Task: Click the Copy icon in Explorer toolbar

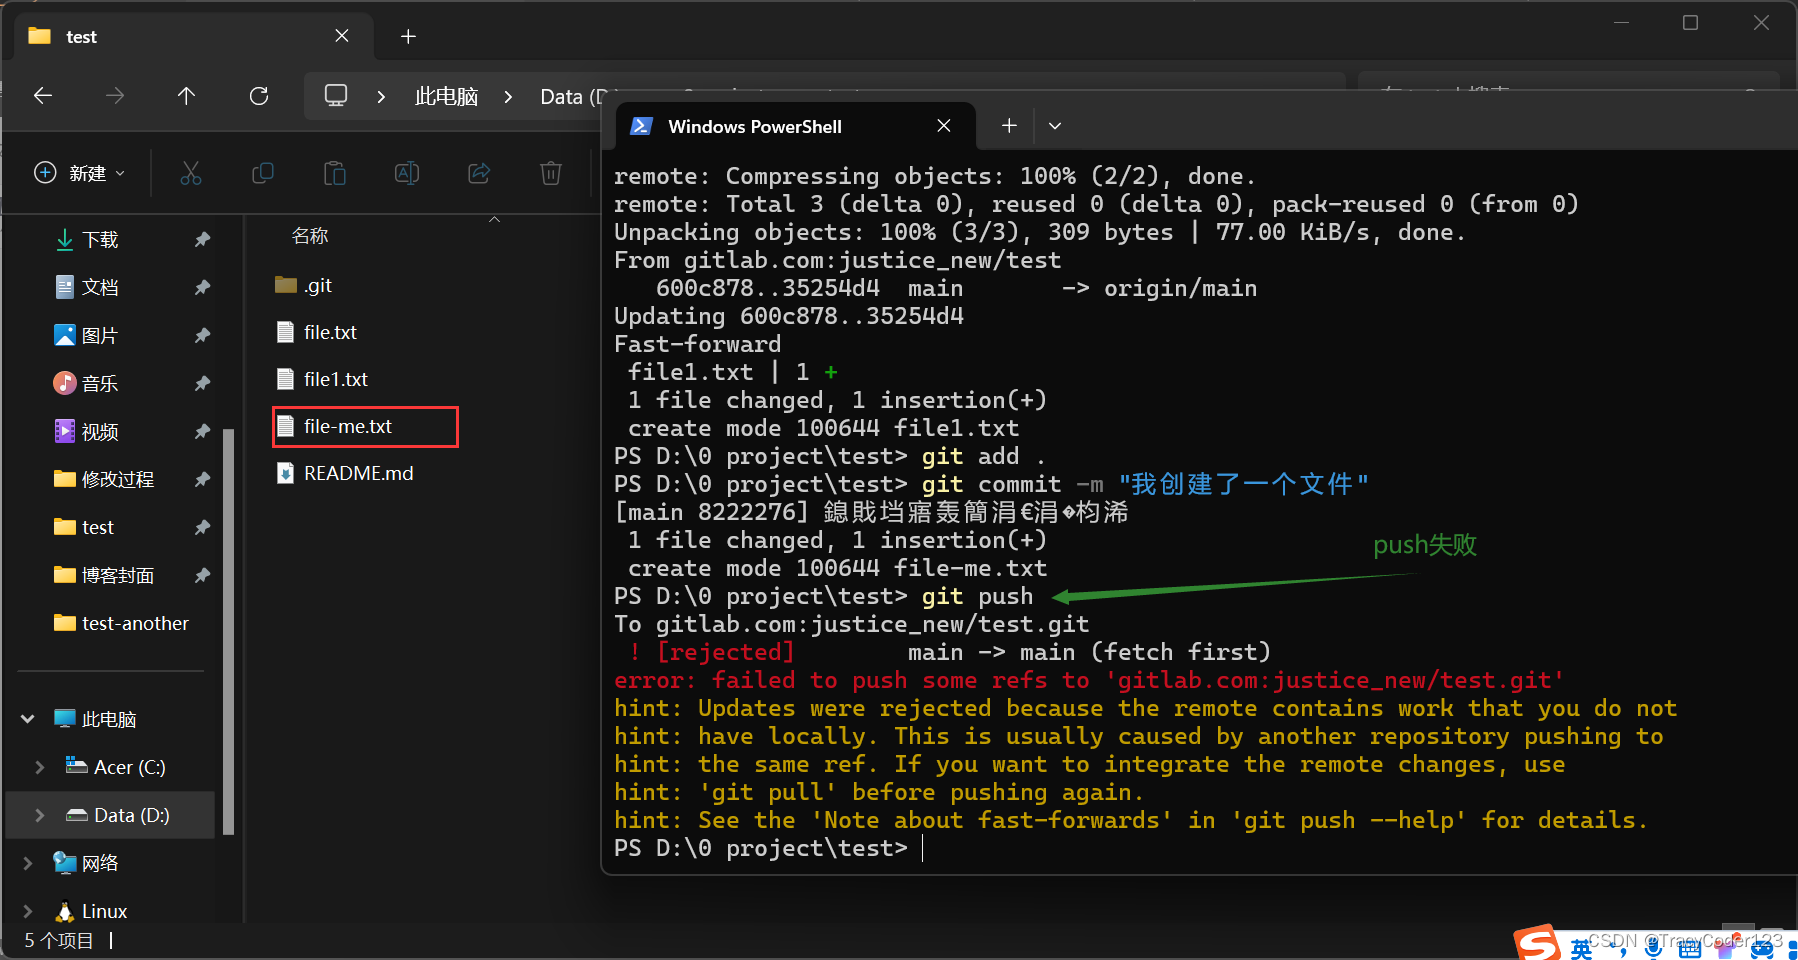Action: point(263,173)
